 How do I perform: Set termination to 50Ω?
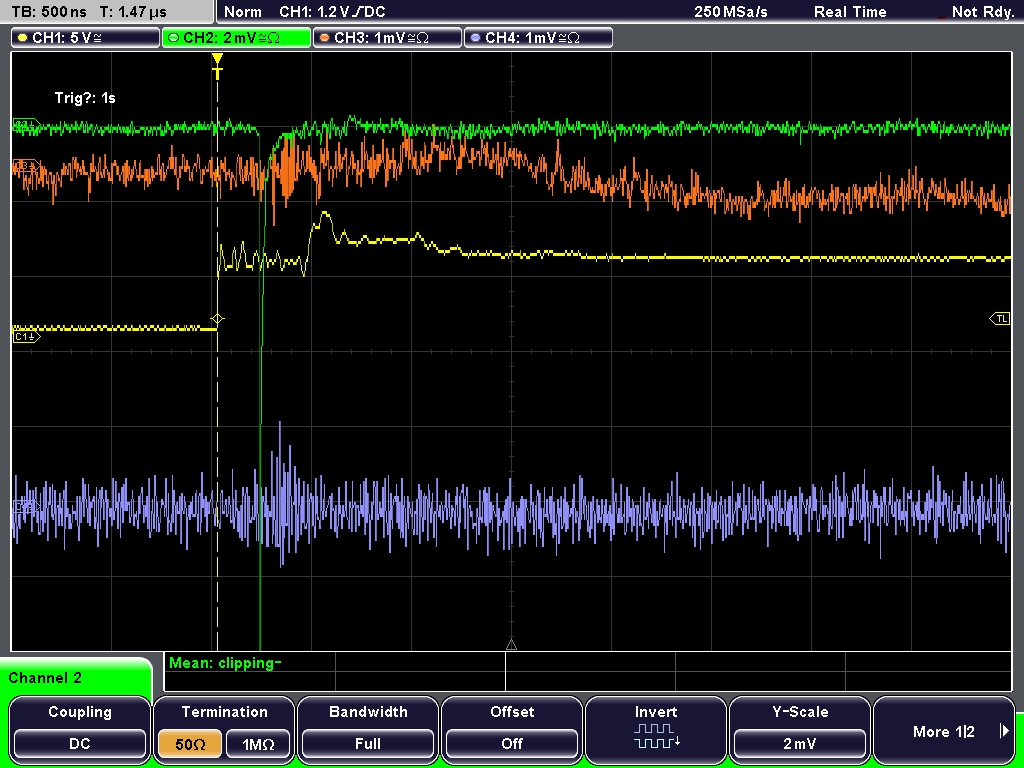click(190, 744)
